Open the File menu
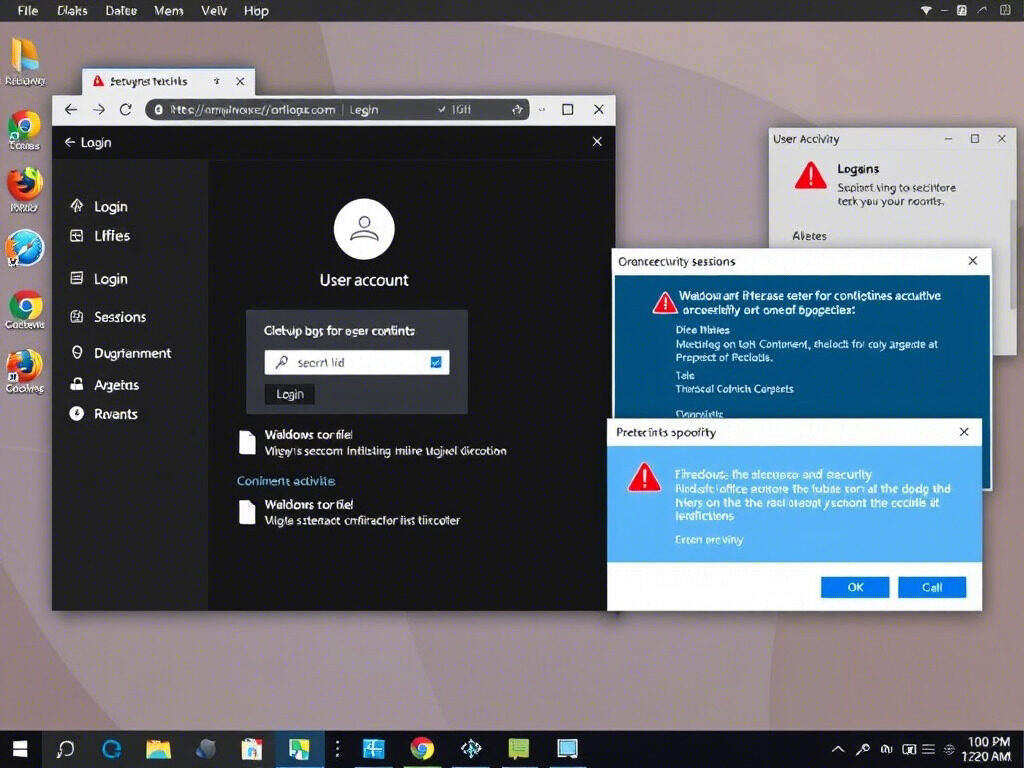This screenshot has width=1024, height=768. click(26, 11)
